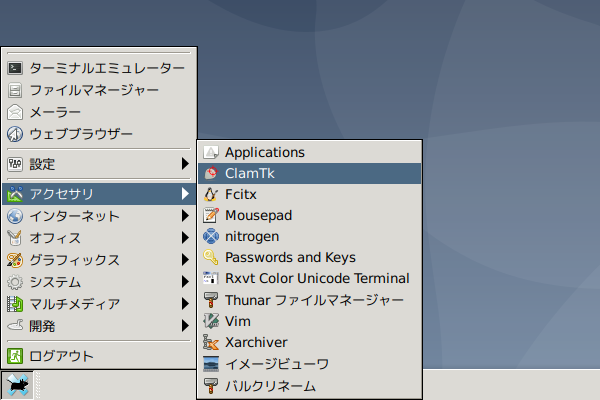Click the ログアウト exit icon
600x400 pixels.
click(x=15, y=356)
